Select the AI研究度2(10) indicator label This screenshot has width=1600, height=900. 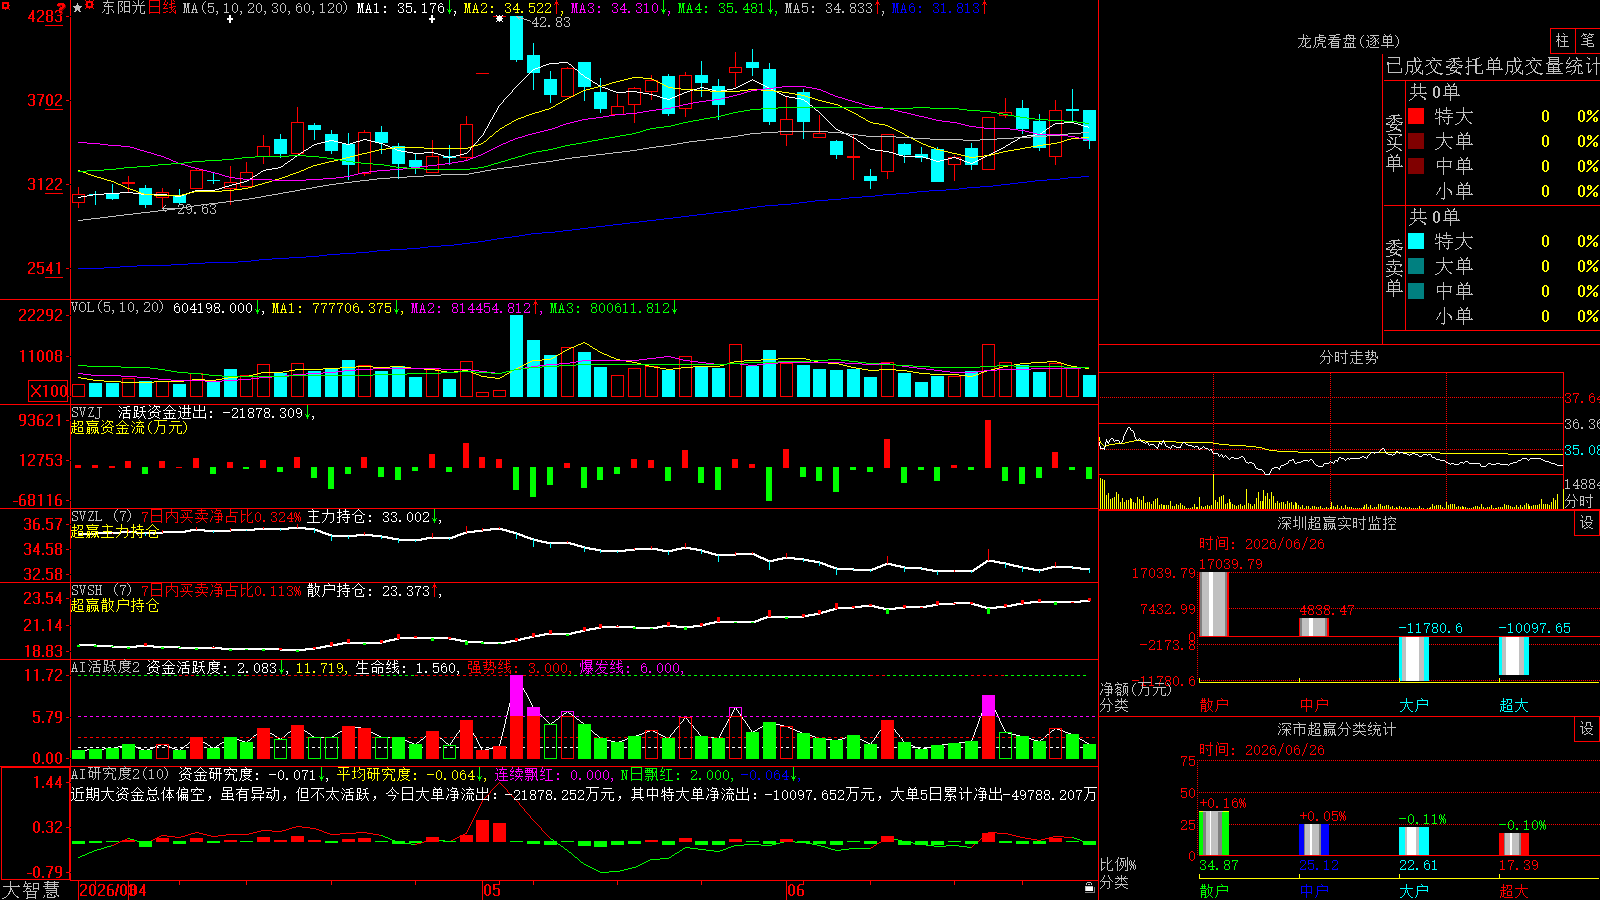point(120,774)
